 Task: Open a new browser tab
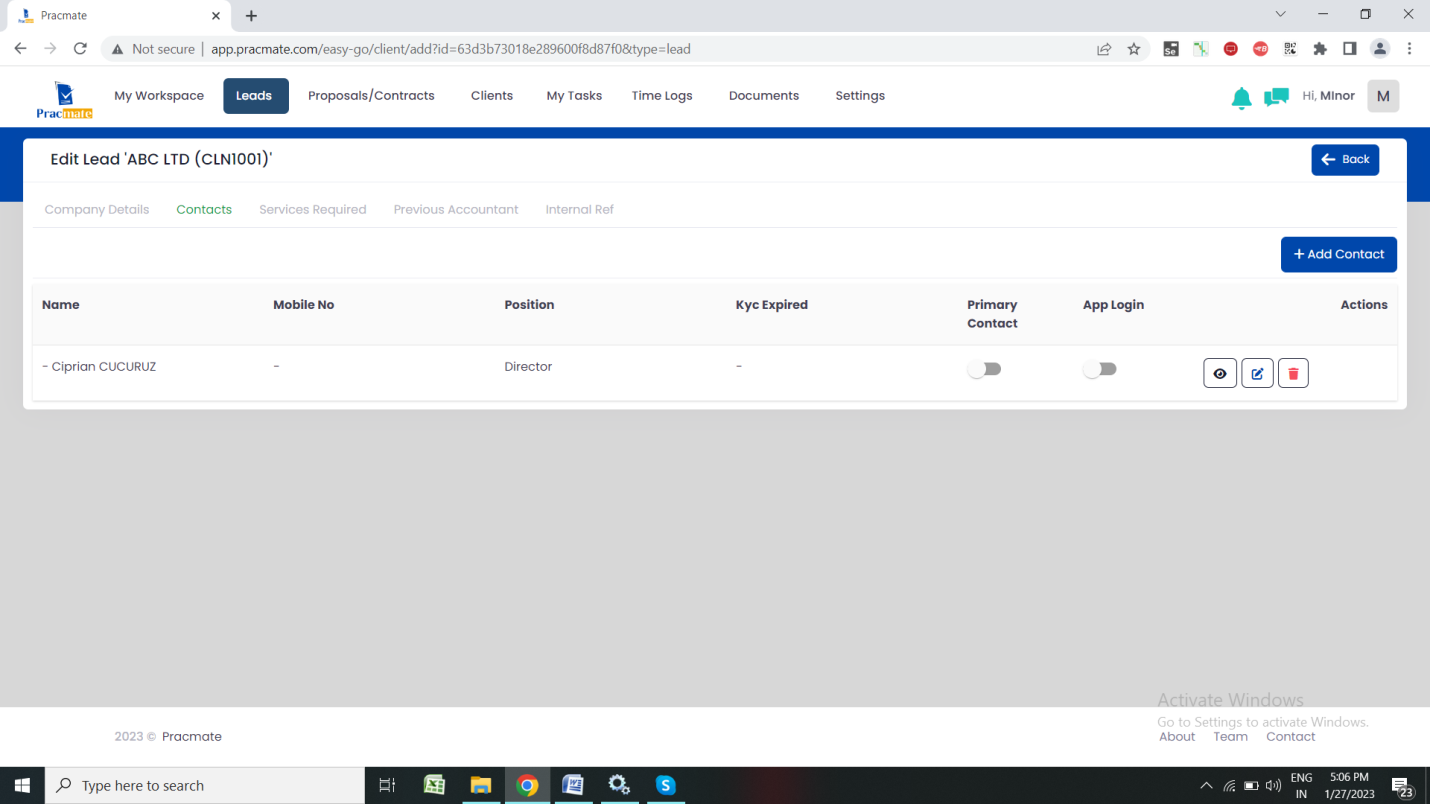(251, 16)
